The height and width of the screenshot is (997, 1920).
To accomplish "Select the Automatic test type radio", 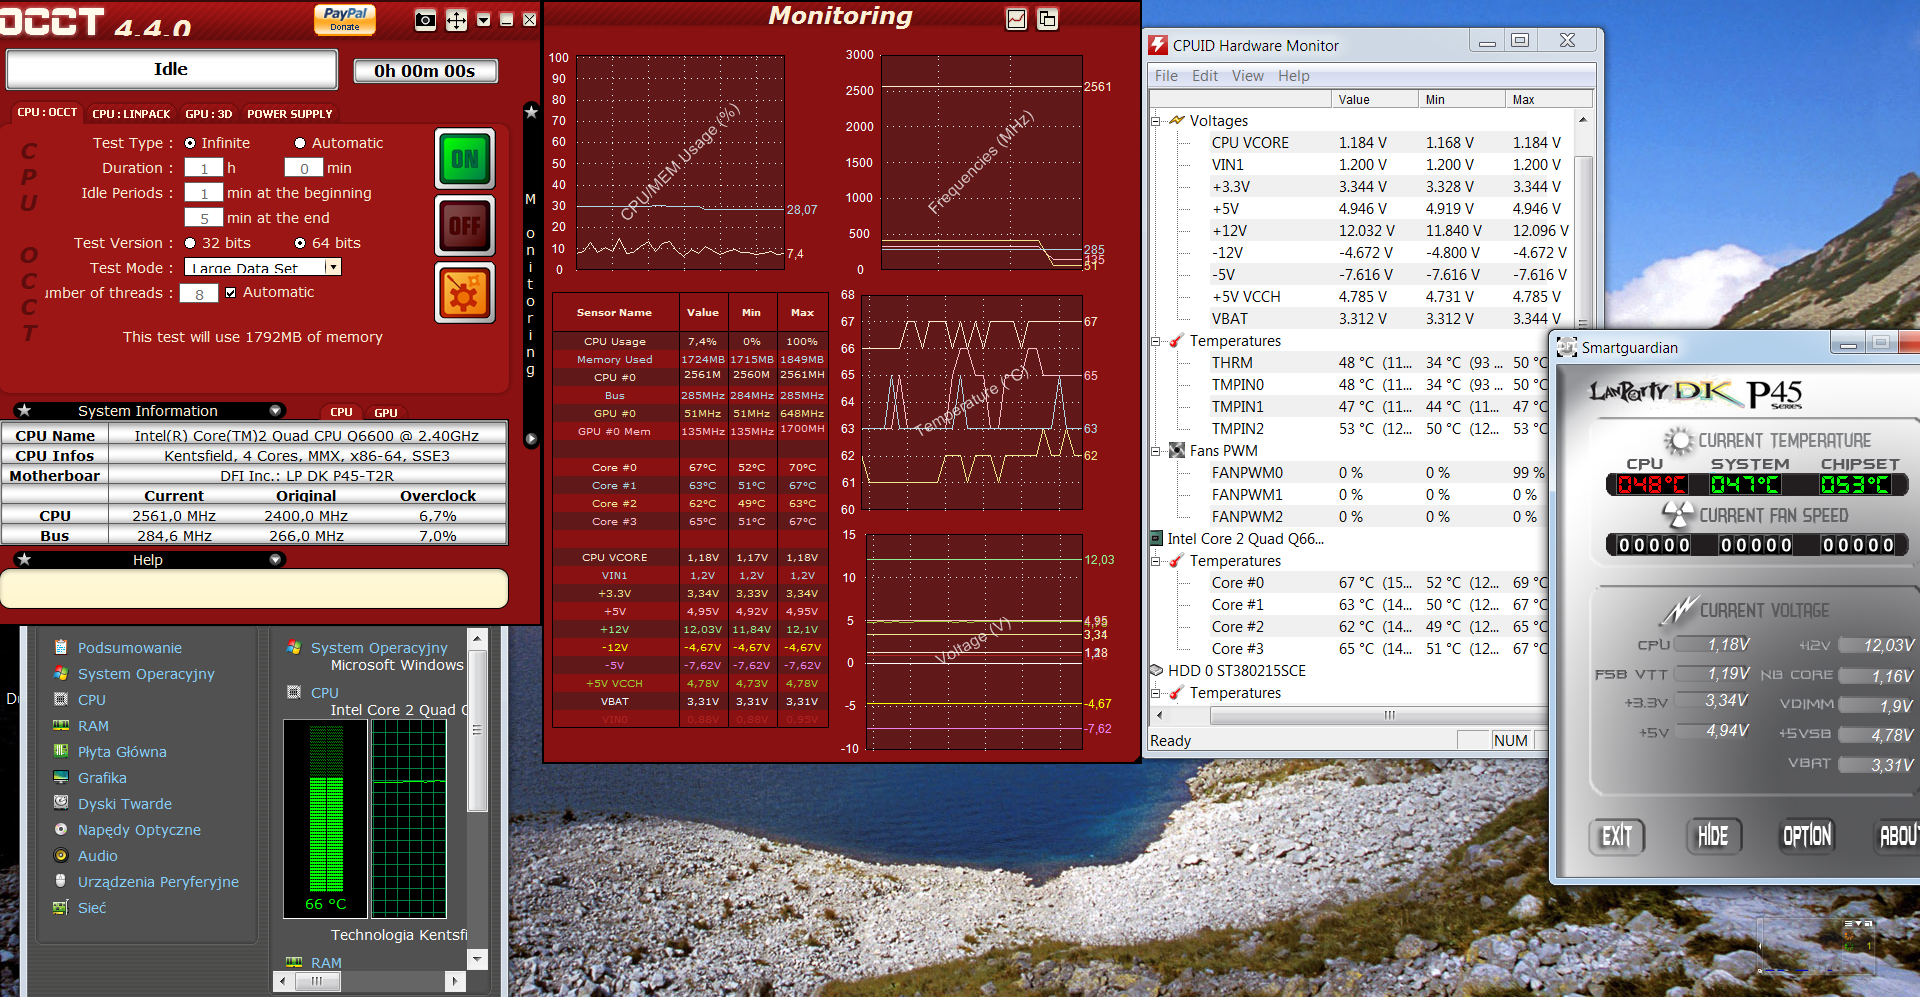I will point(300,143).
